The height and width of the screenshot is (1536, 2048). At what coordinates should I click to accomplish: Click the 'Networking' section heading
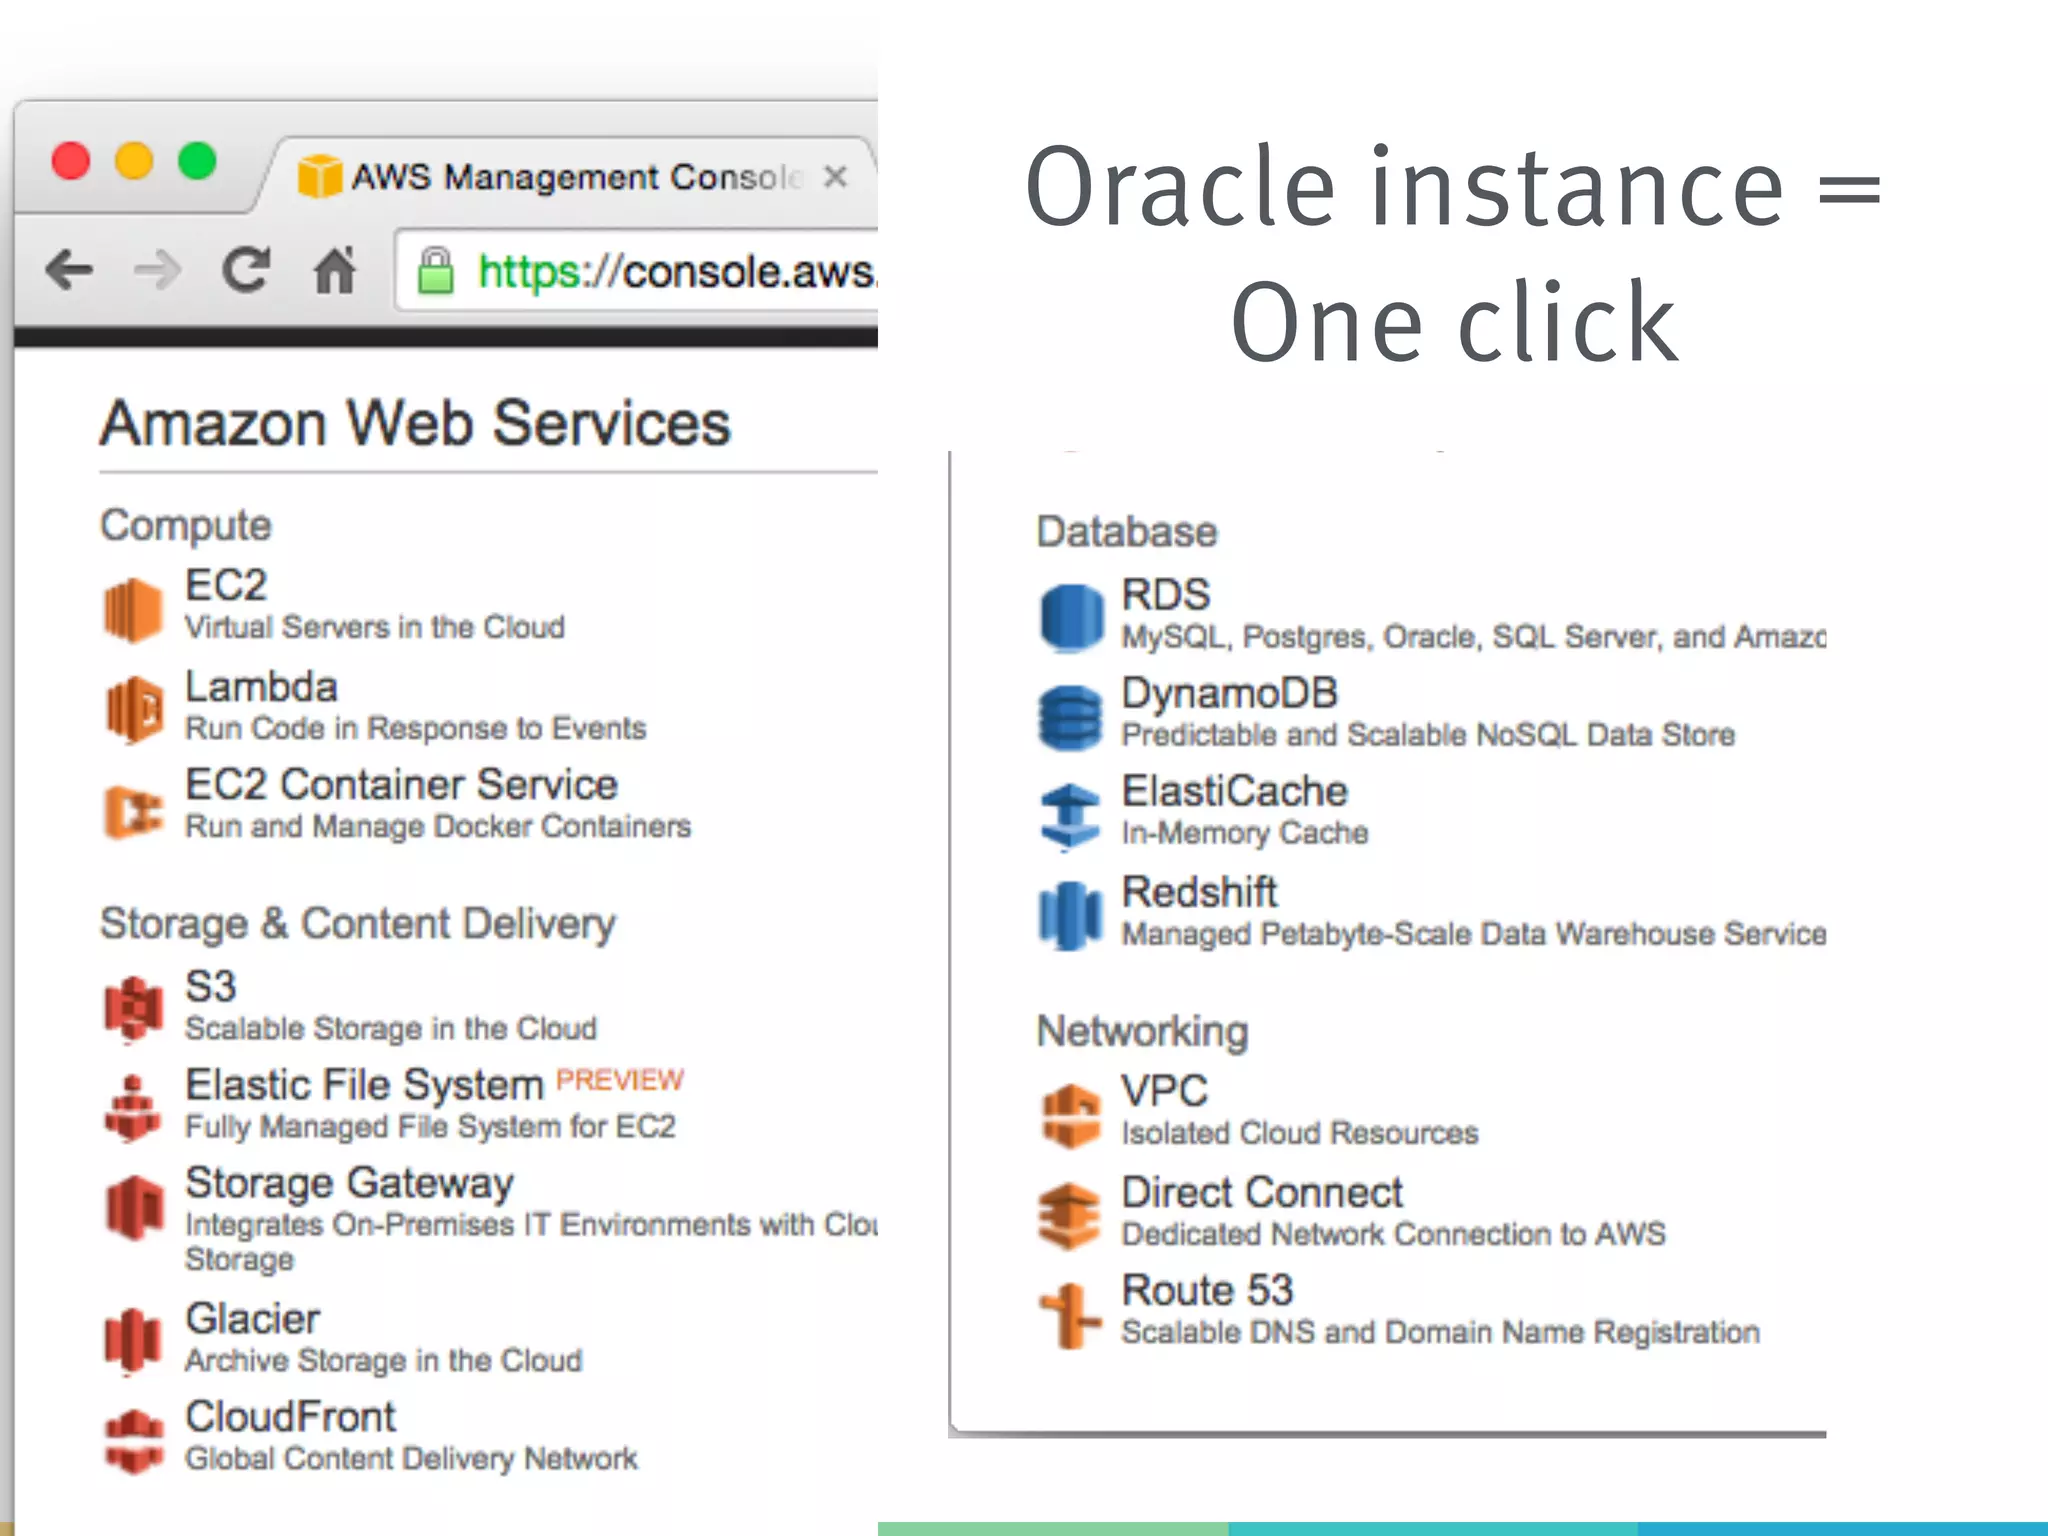pos(1143,1031)
